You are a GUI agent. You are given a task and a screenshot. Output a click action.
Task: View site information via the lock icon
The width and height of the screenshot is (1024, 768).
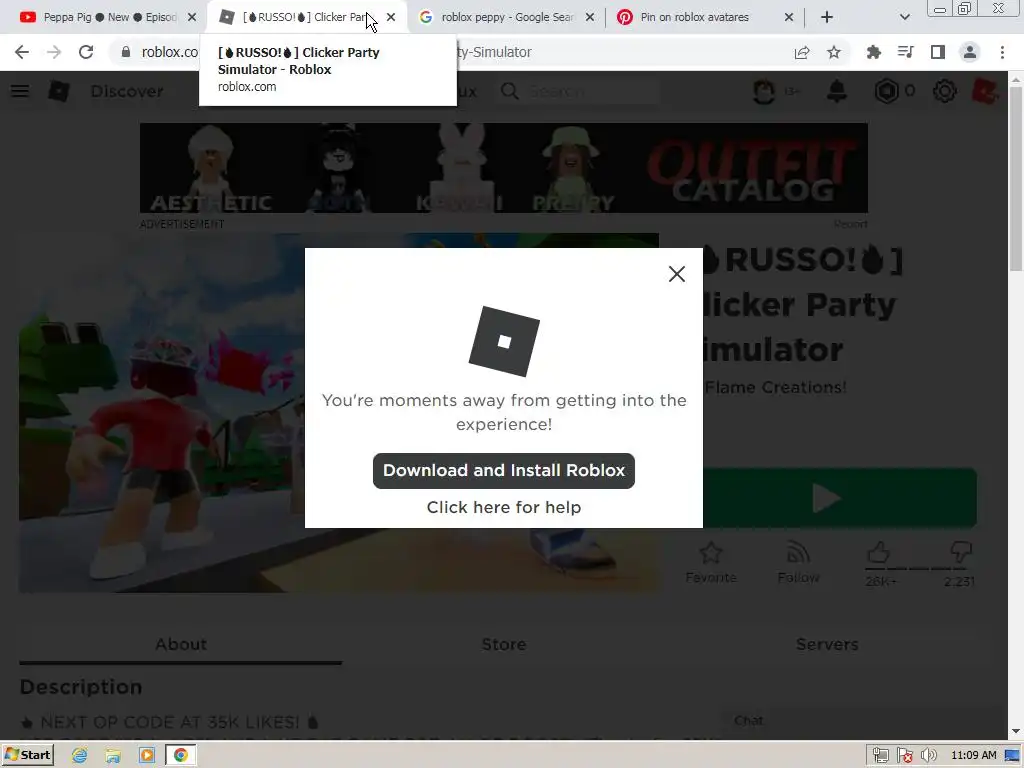[126, 52]
